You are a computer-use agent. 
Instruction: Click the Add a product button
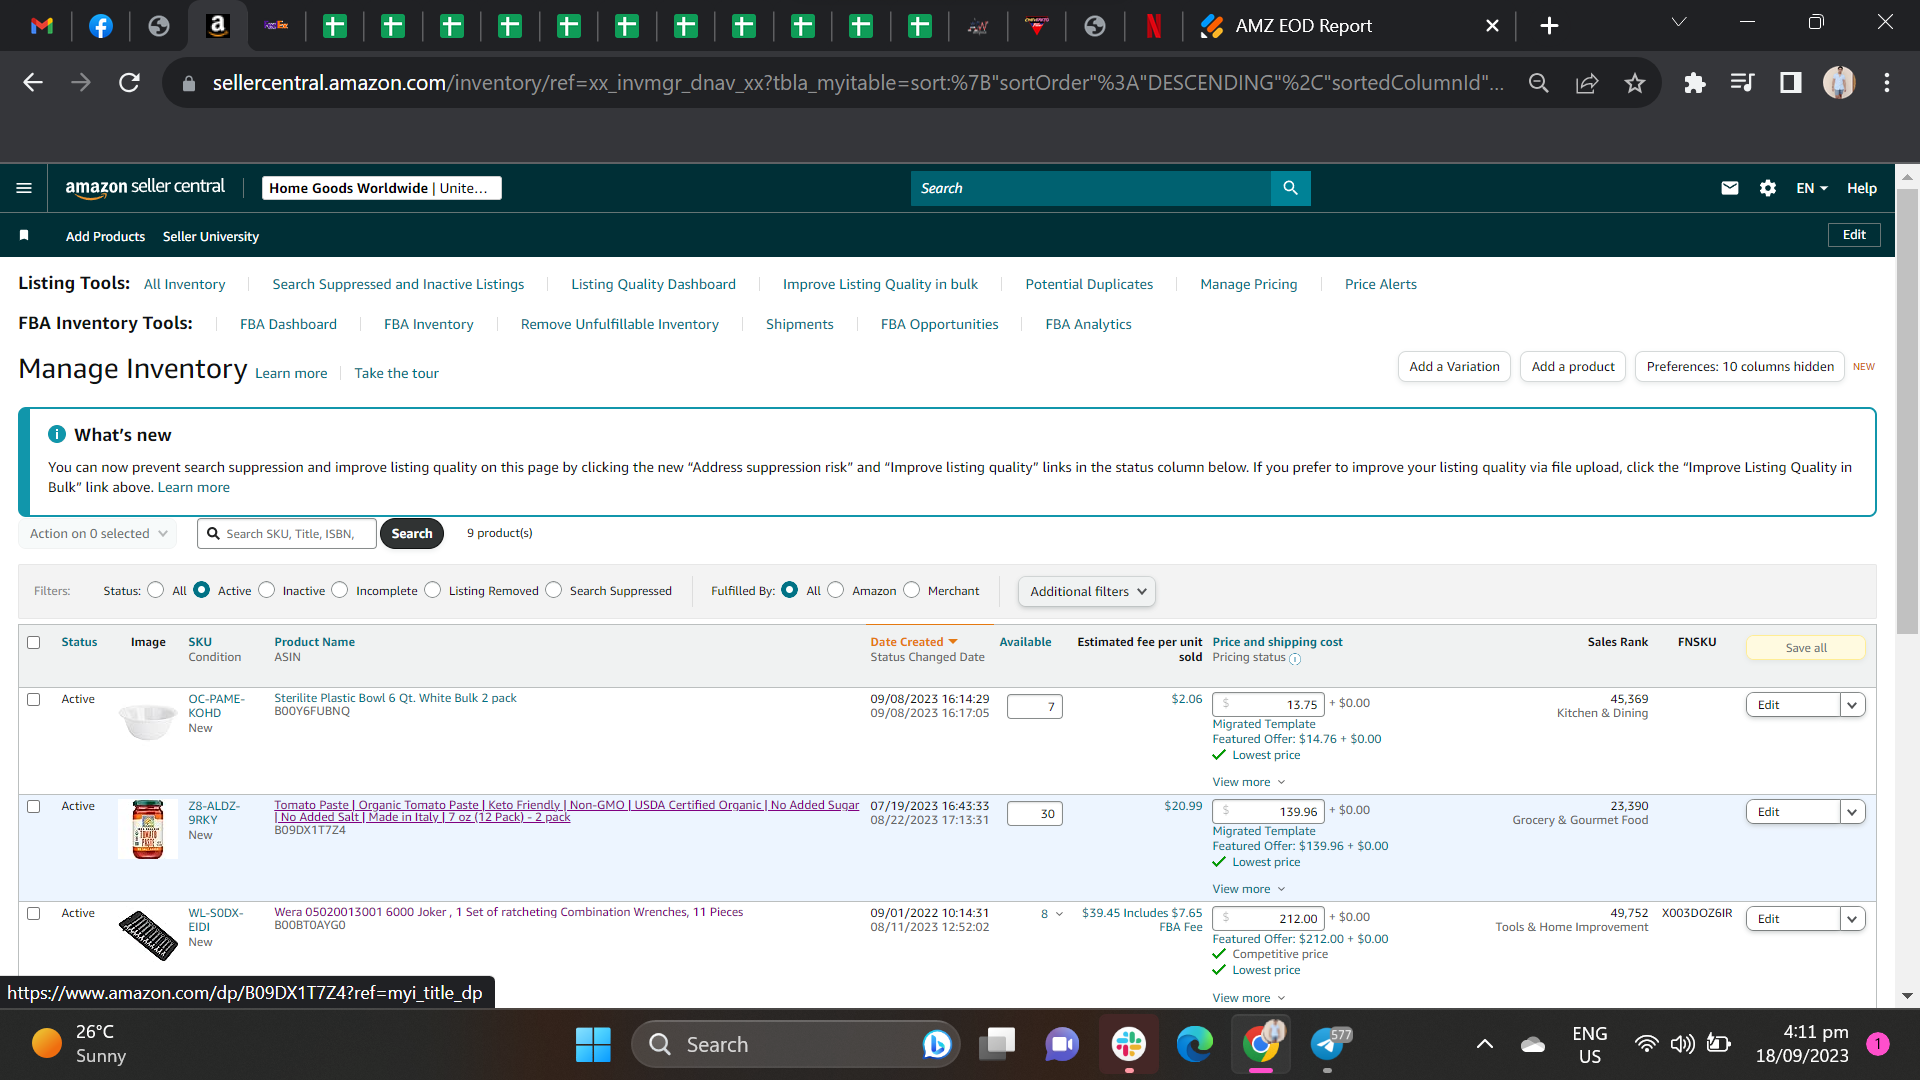tap(1573, 367)
